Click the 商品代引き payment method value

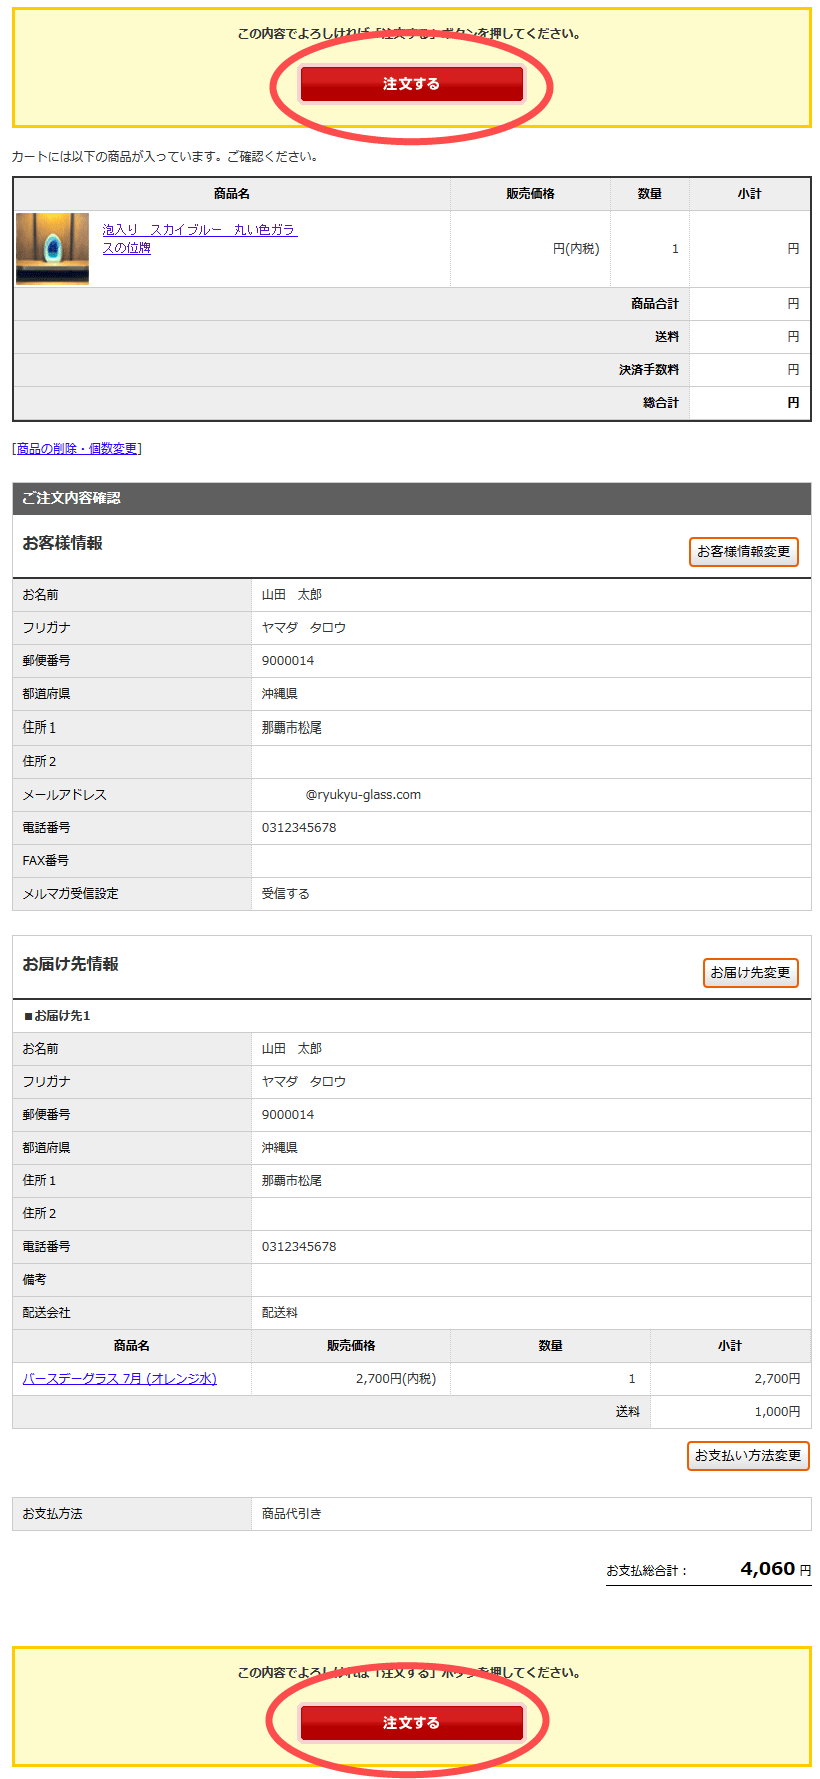292,1514
